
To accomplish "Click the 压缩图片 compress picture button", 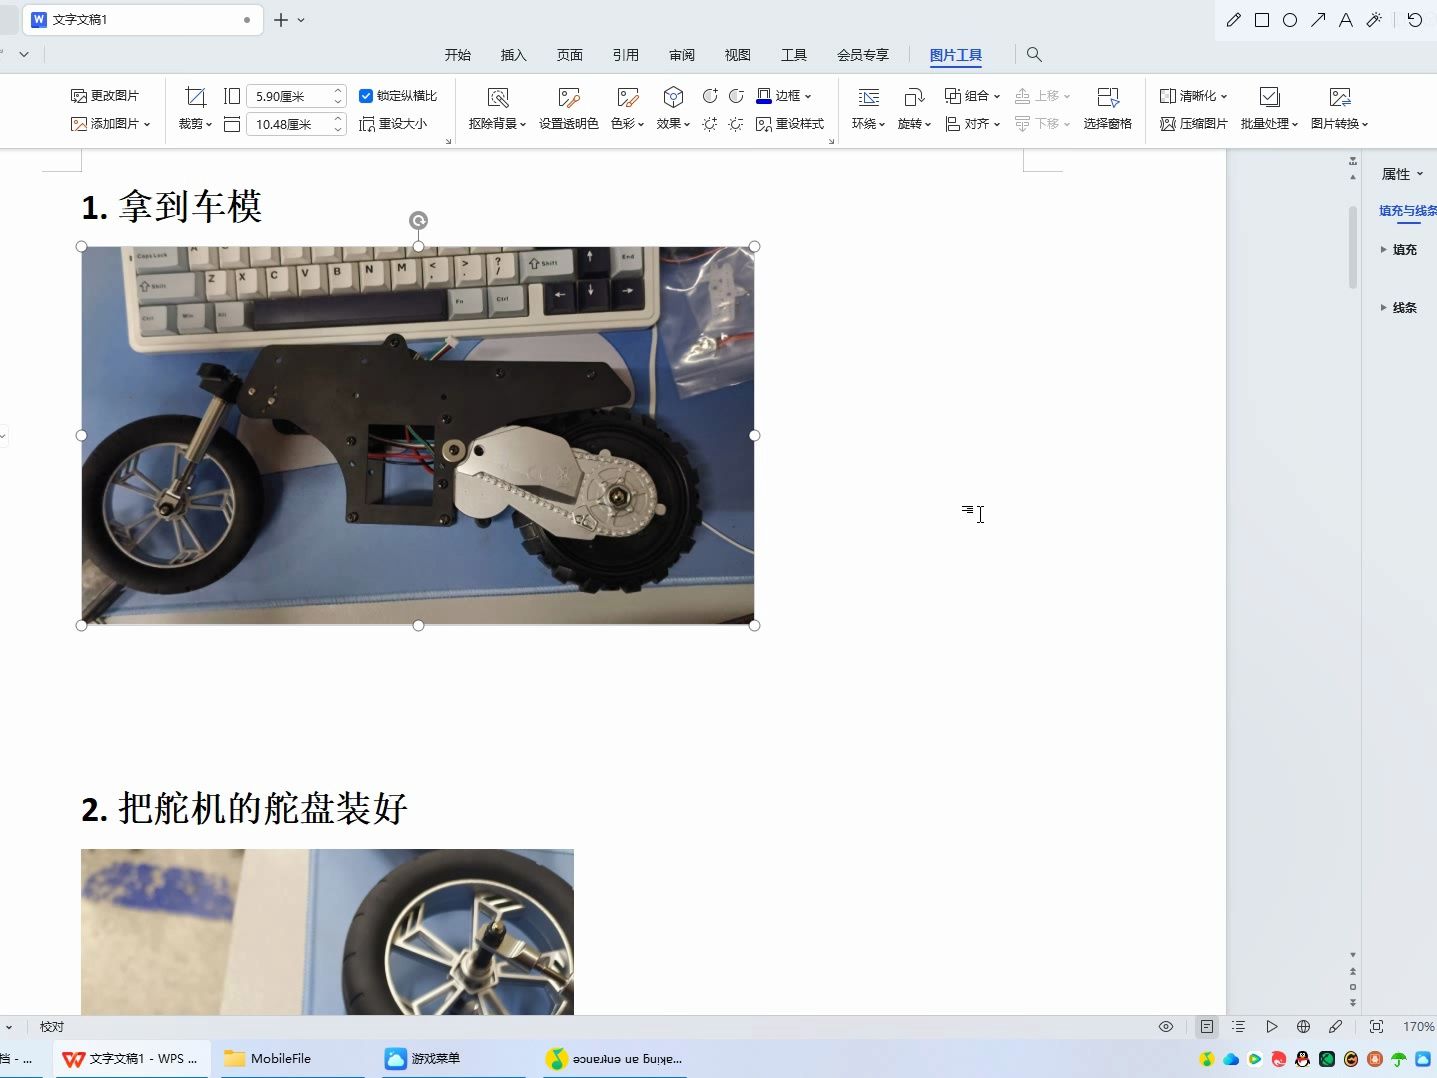I will (1194, 124).
